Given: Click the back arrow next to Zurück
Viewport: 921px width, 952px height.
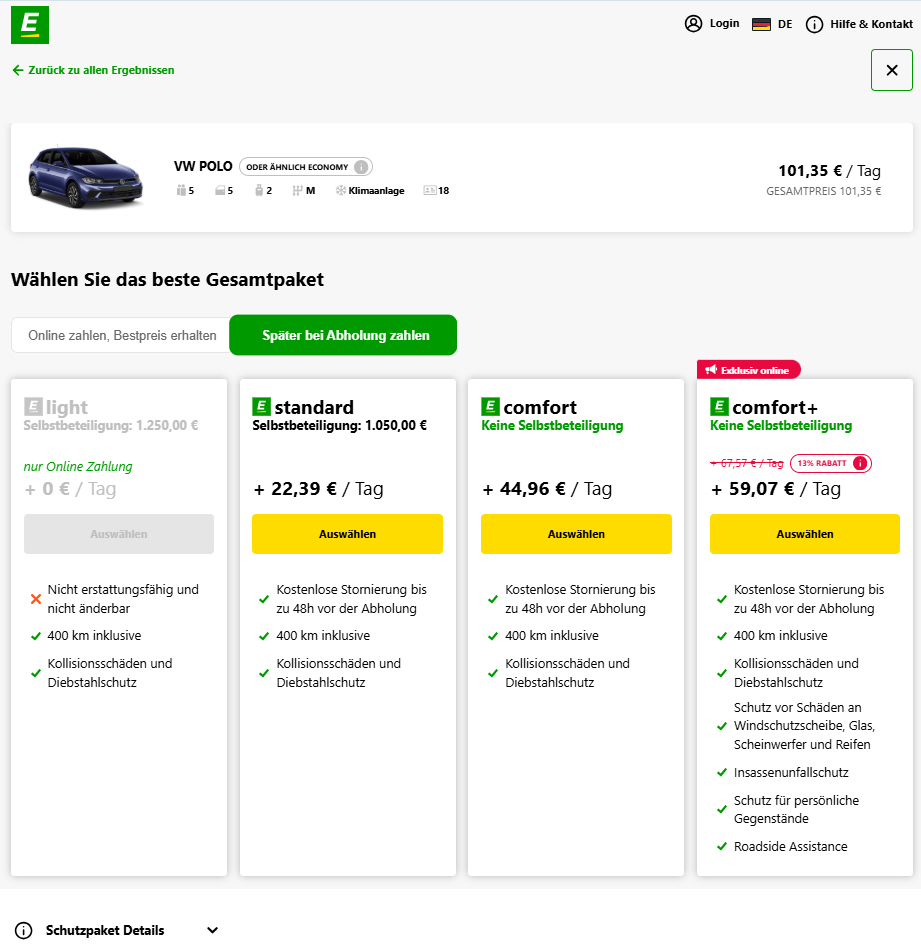Looking at the screenshot, I should 18,70.
